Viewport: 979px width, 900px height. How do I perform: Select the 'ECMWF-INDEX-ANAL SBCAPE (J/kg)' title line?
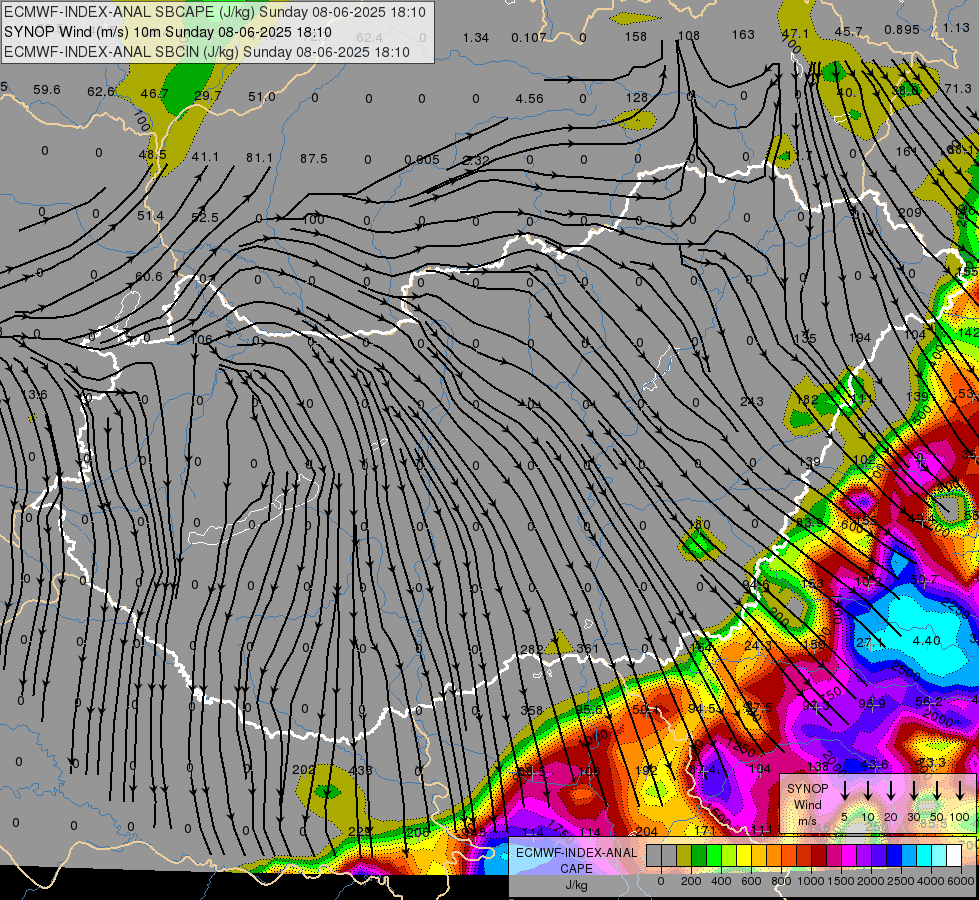215,12
